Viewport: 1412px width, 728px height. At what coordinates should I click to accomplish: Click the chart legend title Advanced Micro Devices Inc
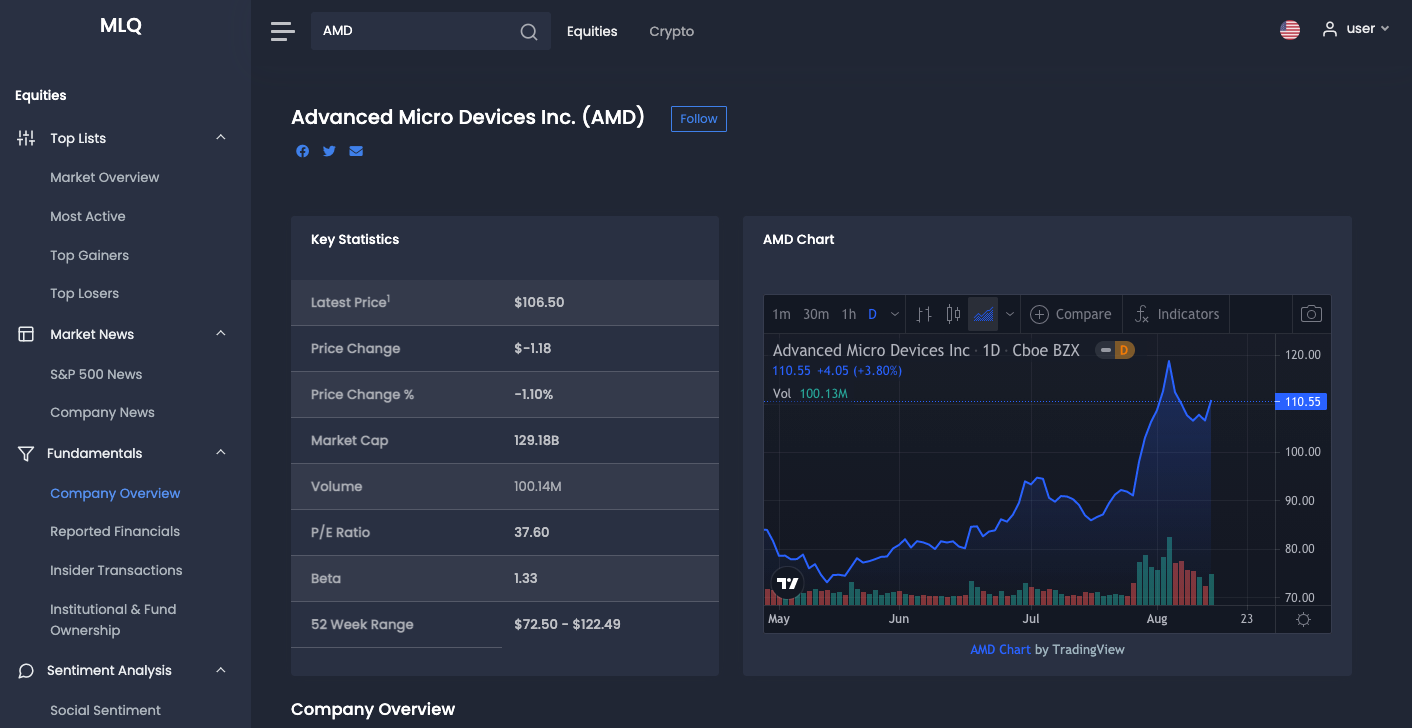(x=871, y=350)
